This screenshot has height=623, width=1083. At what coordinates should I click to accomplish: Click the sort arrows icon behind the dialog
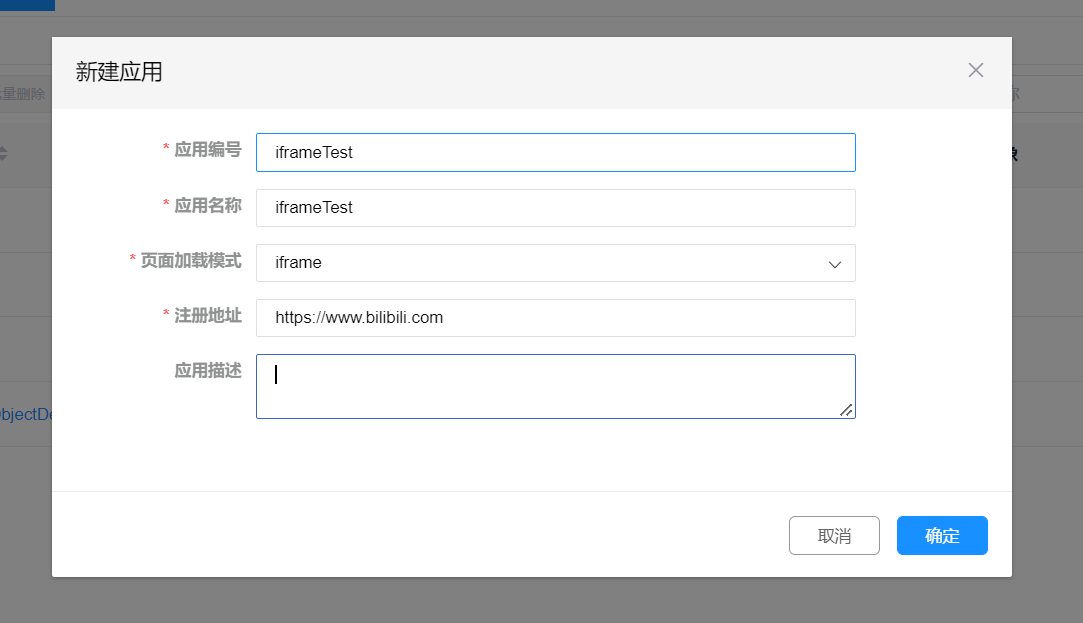coord(3,153)
